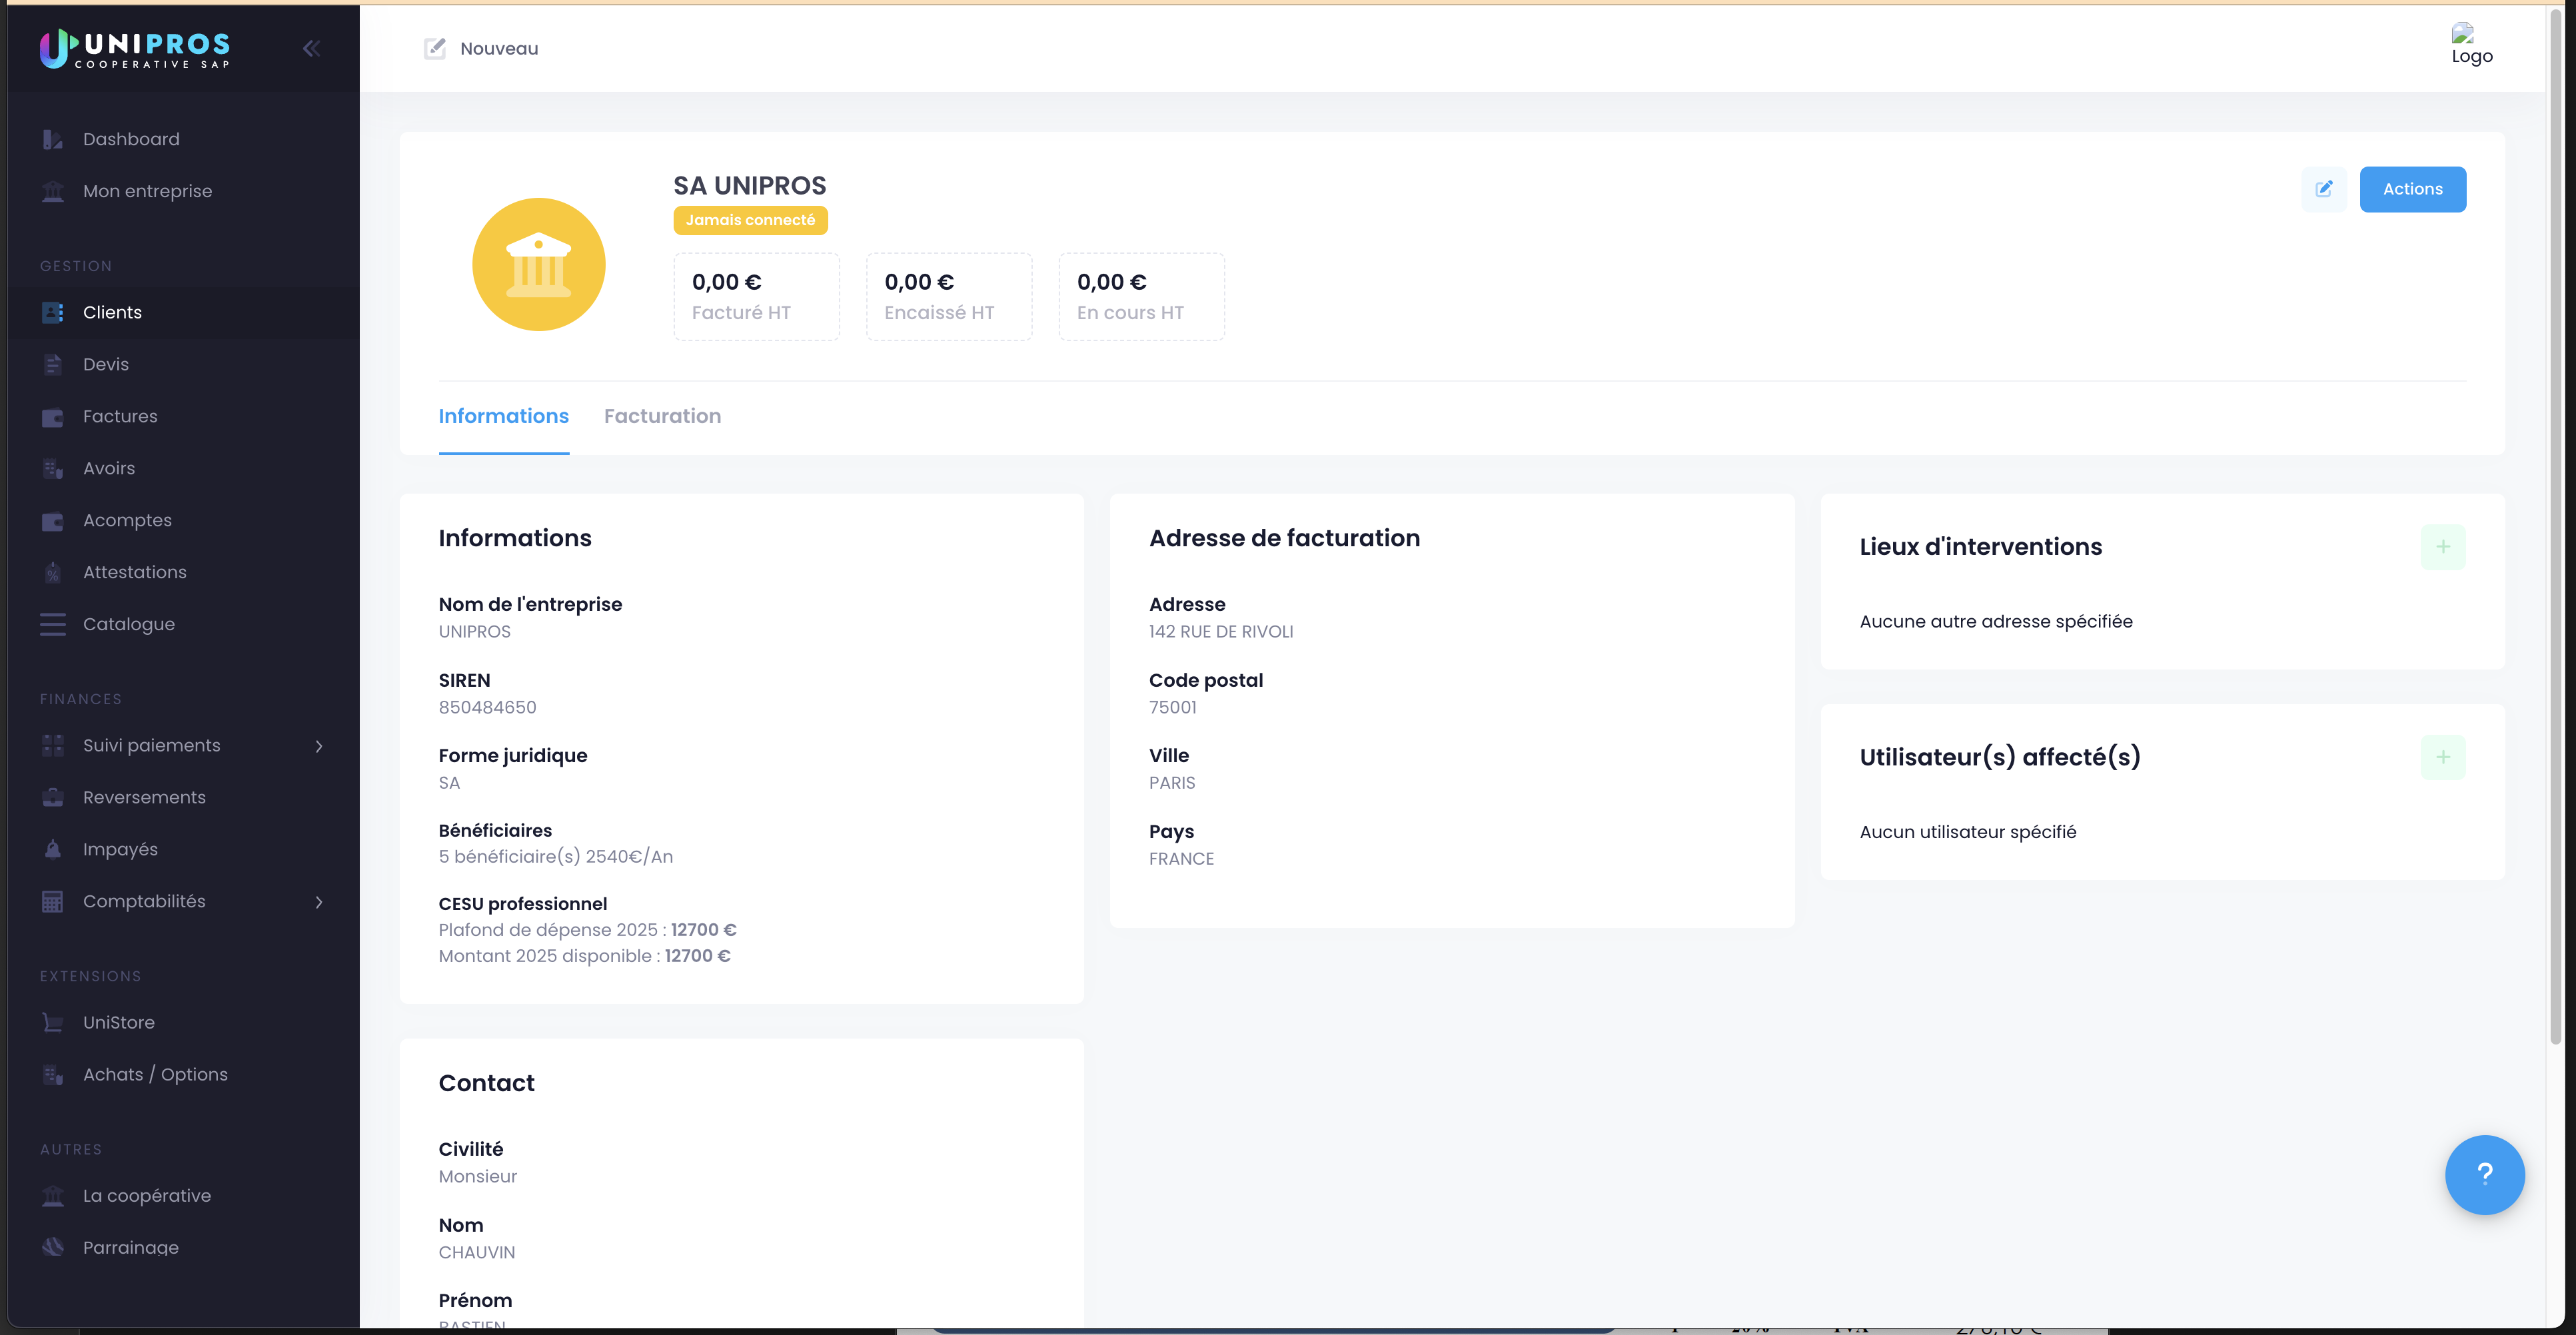Screen dimensions: 2576x1335
Task: Switch to the Facturation tab
Action: (x=662, y=416)
